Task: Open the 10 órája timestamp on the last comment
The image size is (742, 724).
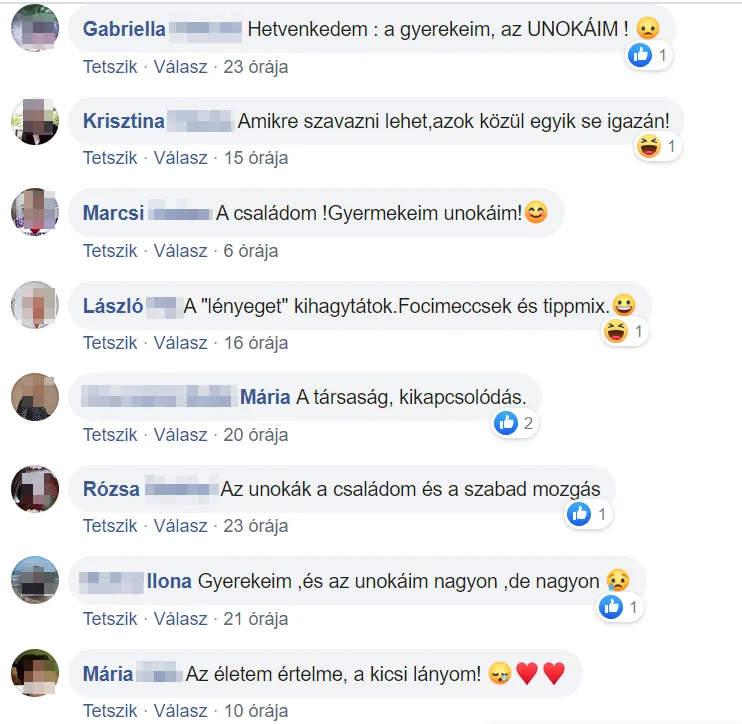Action: [256, 711]
